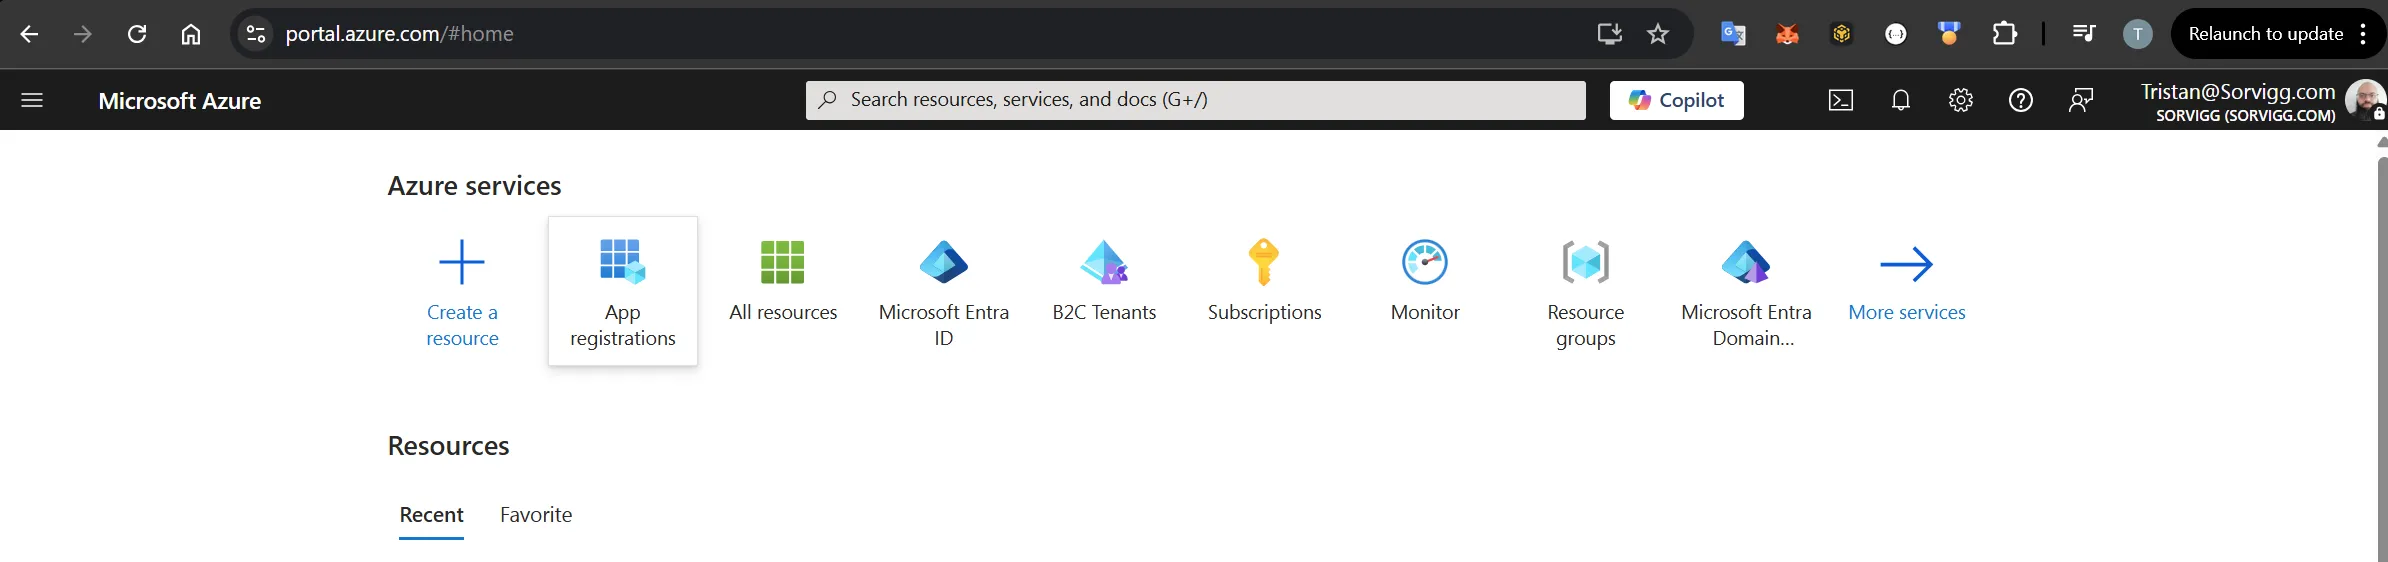The height and width of the screenshot is (562, 2388).
Task: Open Copilot from the portal header
Action: 1677,100
